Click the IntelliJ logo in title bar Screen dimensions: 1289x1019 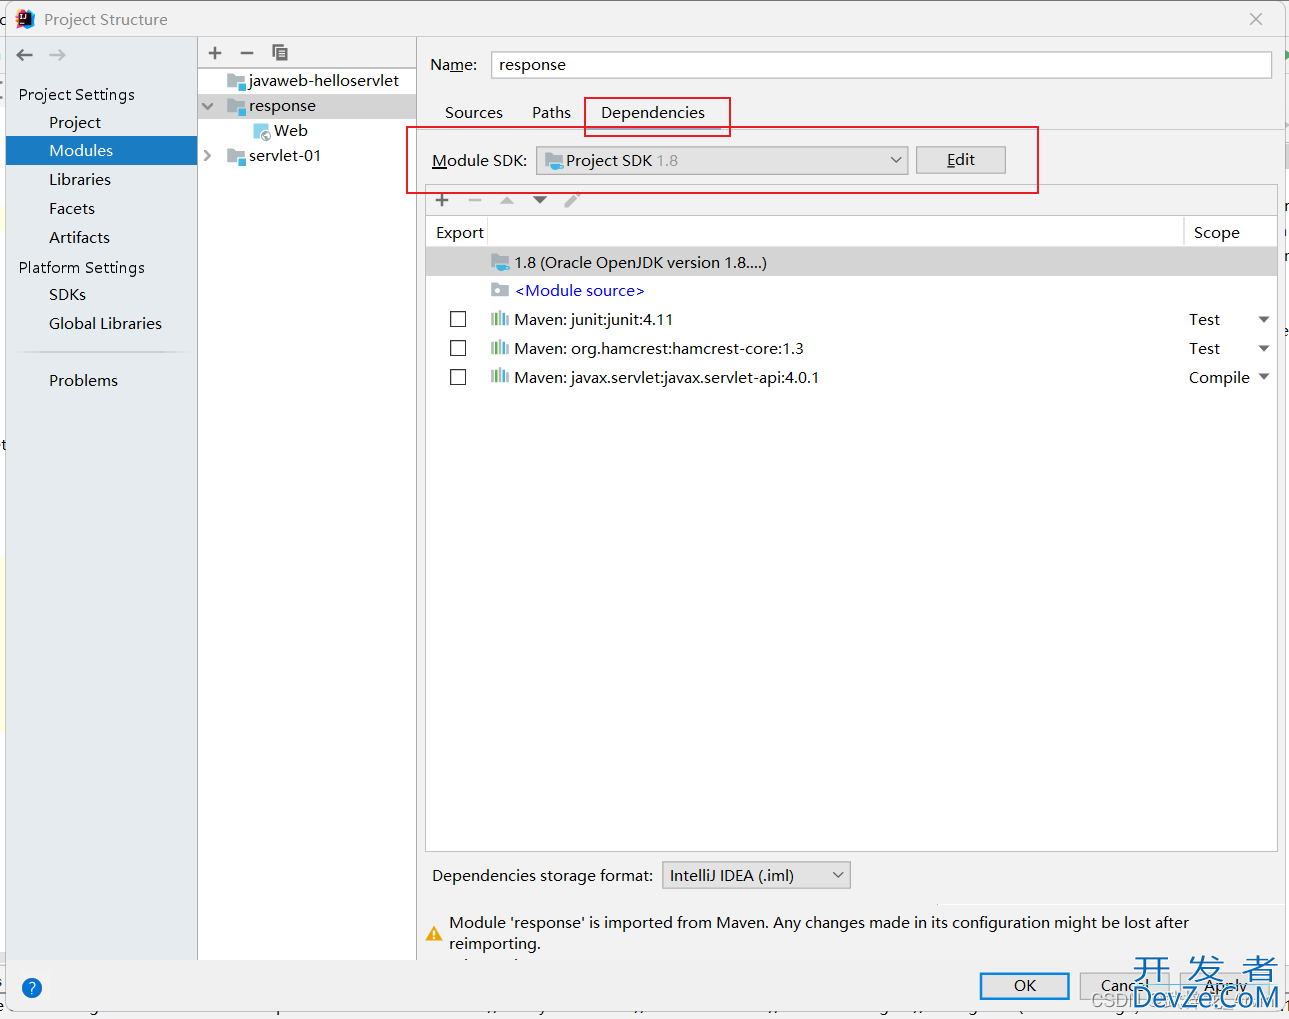[x=25, y=19]
